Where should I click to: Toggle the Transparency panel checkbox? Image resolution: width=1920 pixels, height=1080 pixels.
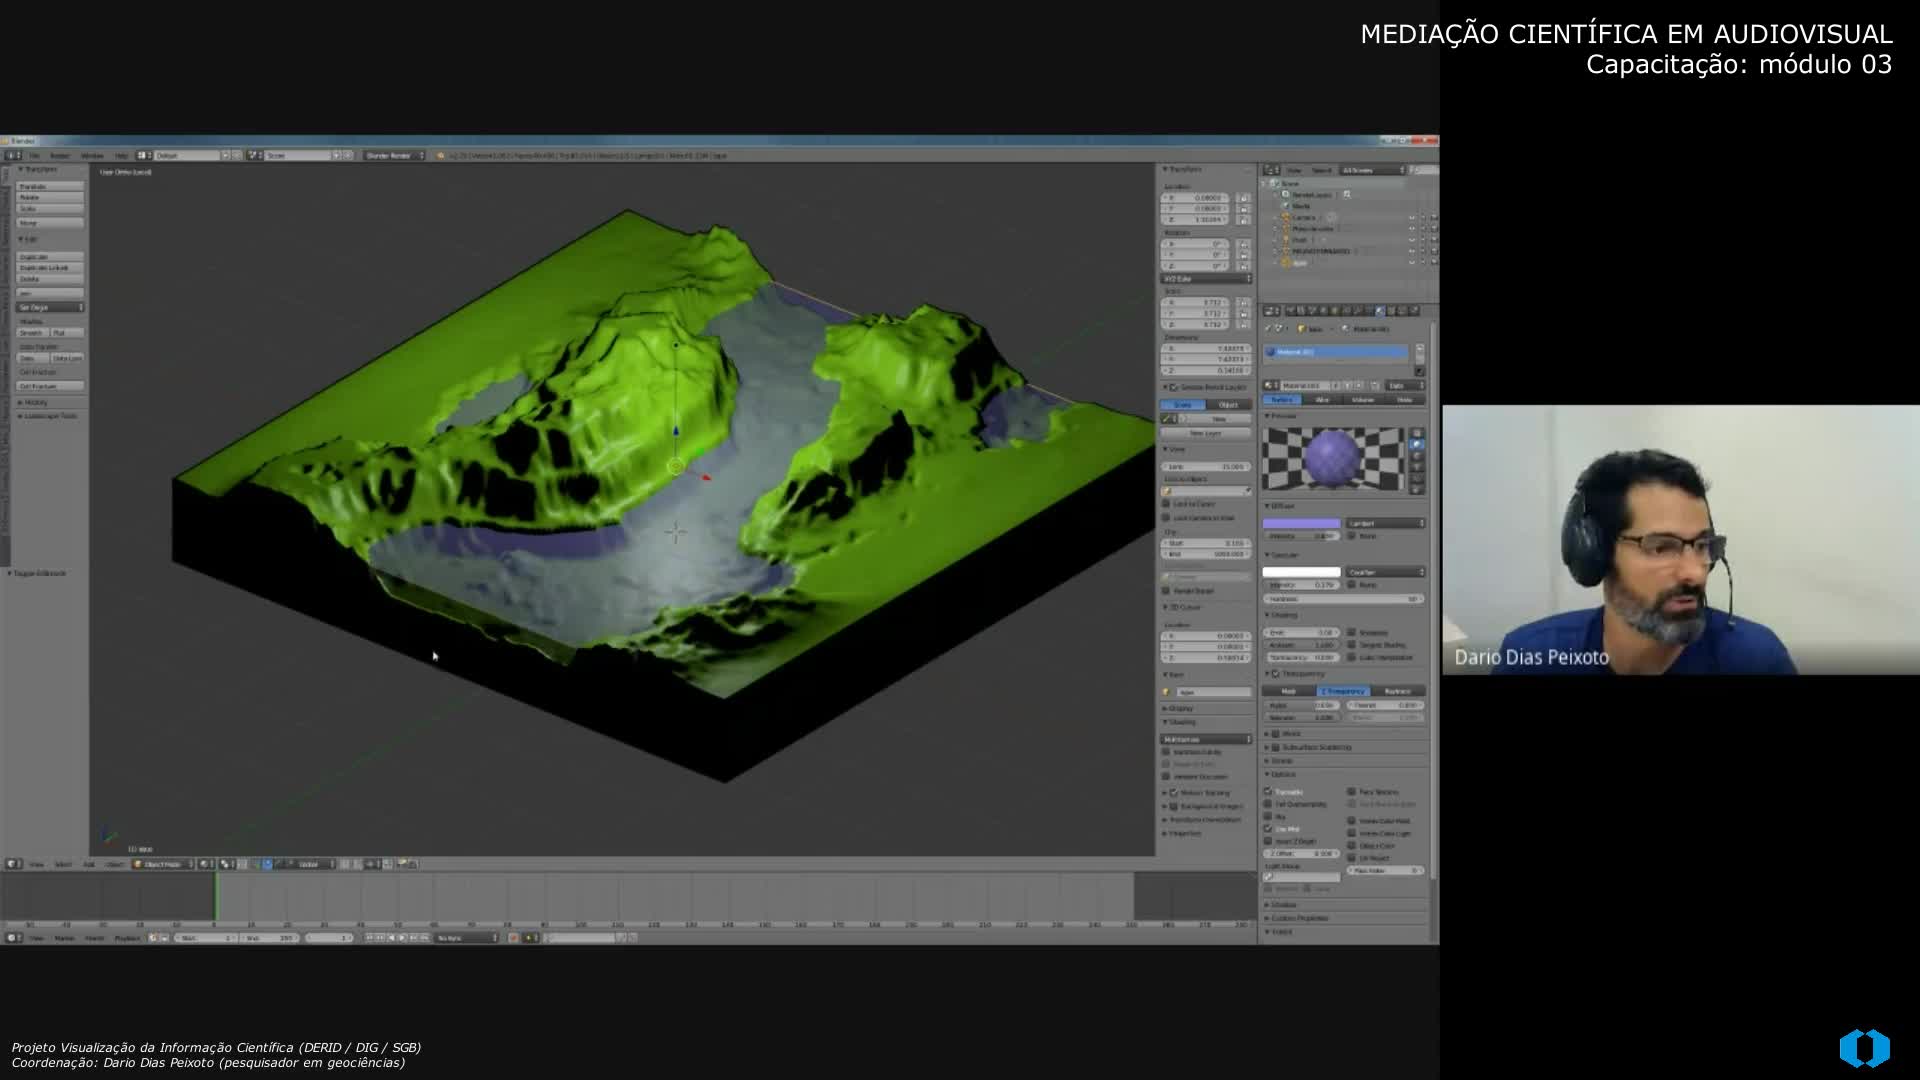pyautogui.click(x=1276, y=674)
